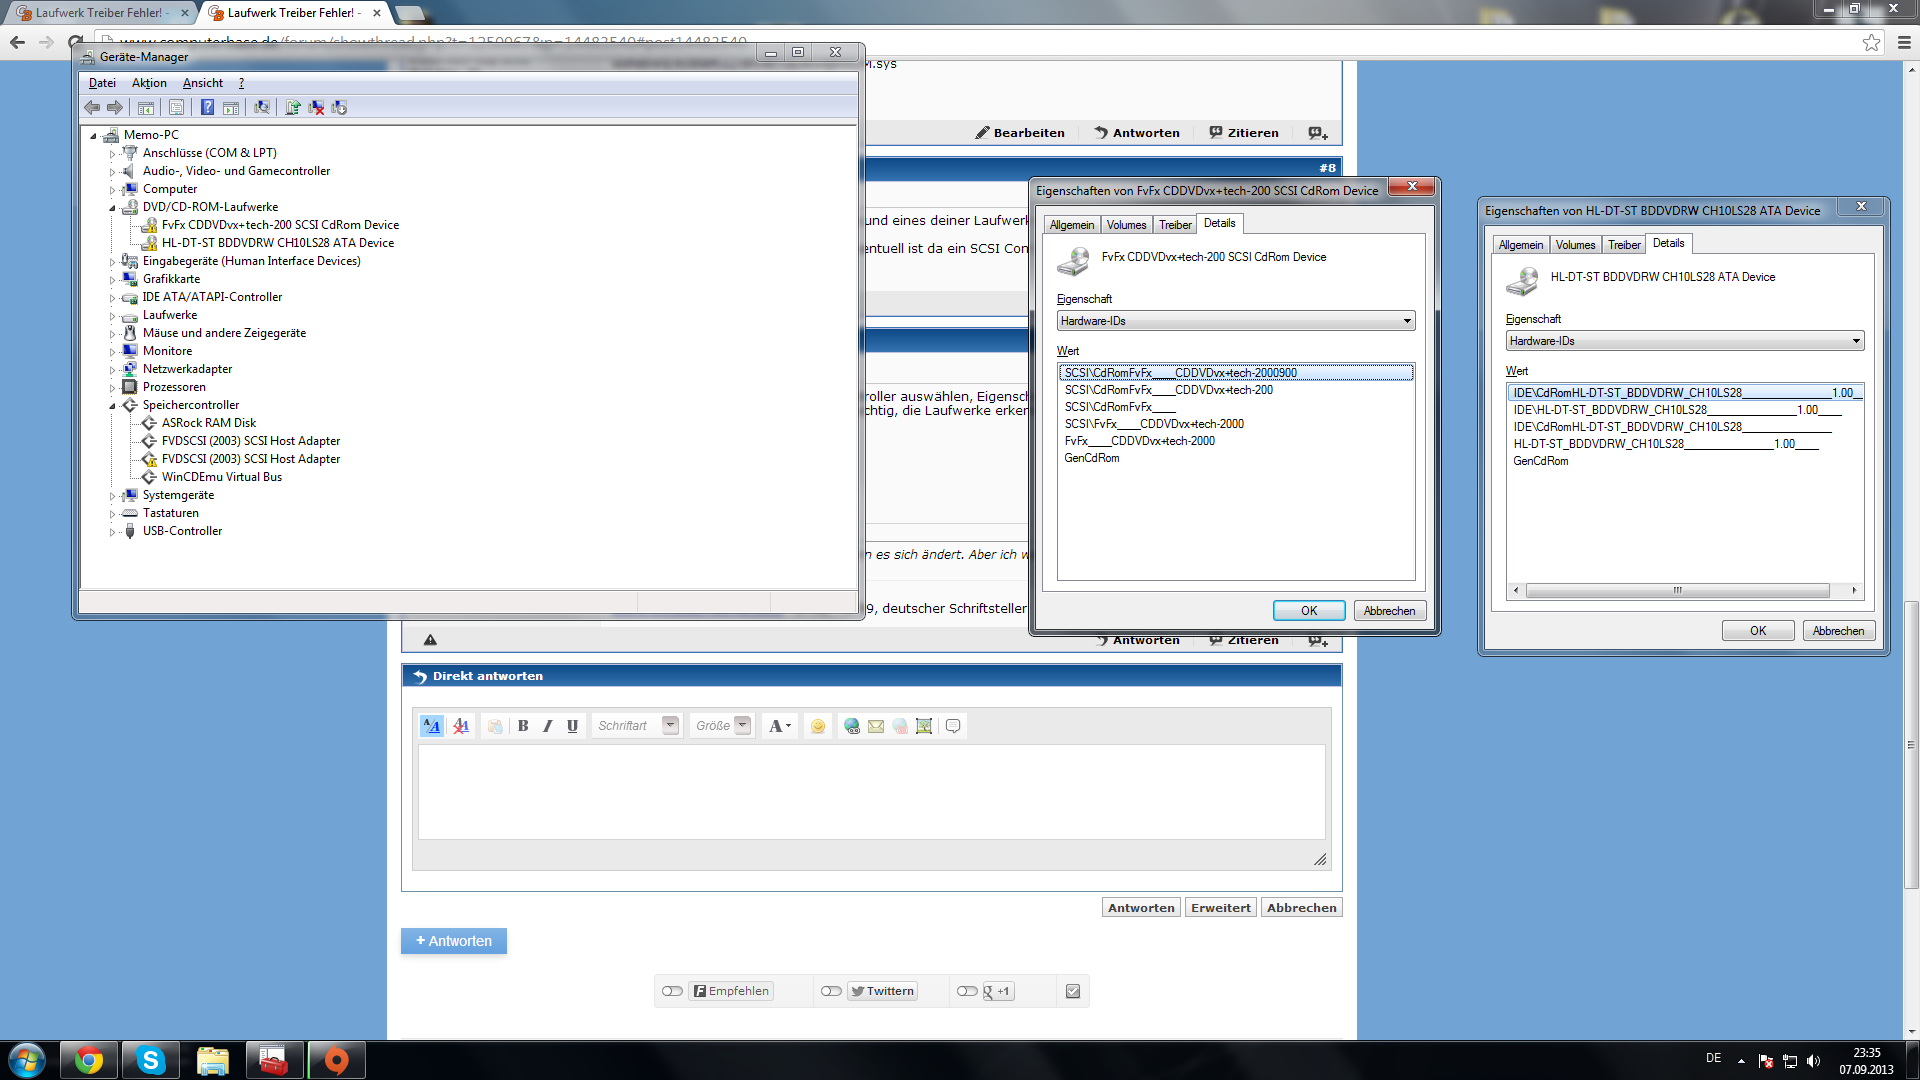
Task: Open Skype from the taskbar
Action: pyautogui.click(x=151, y=1060)
